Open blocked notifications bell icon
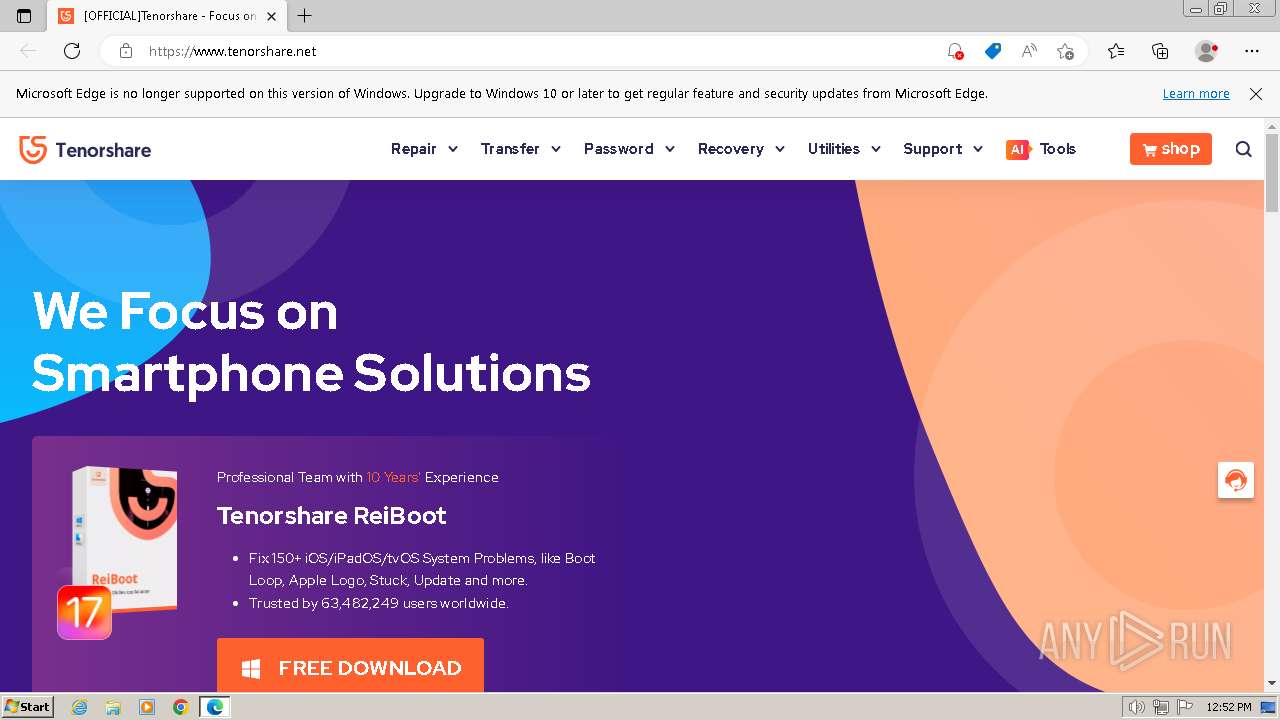Viewport: 1280px width, 720px height. point(955,51)
